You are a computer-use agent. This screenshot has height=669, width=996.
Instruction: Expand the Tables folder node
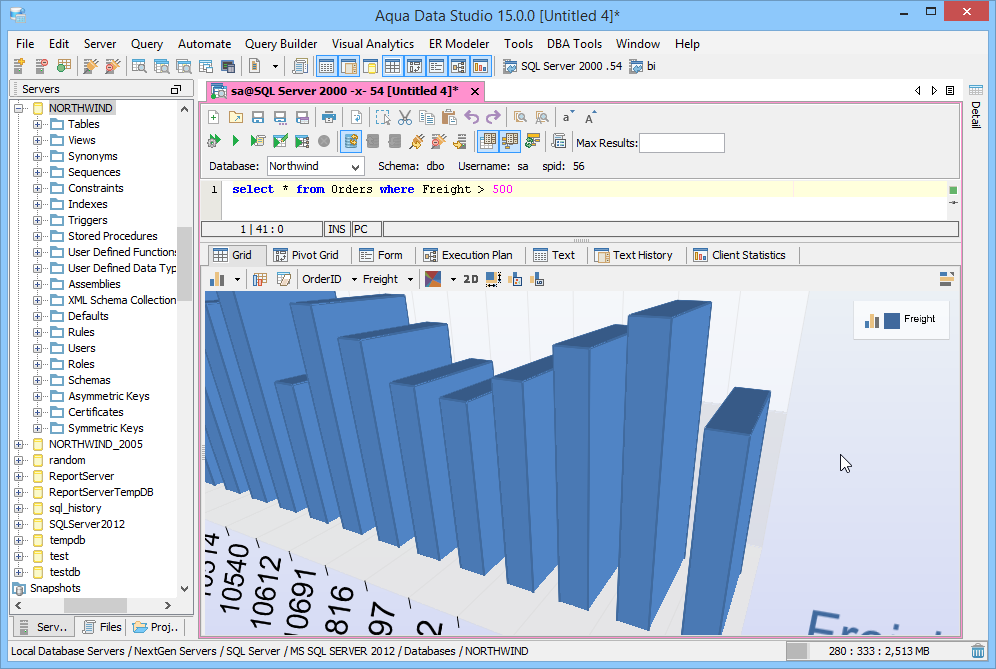[37, 124]
